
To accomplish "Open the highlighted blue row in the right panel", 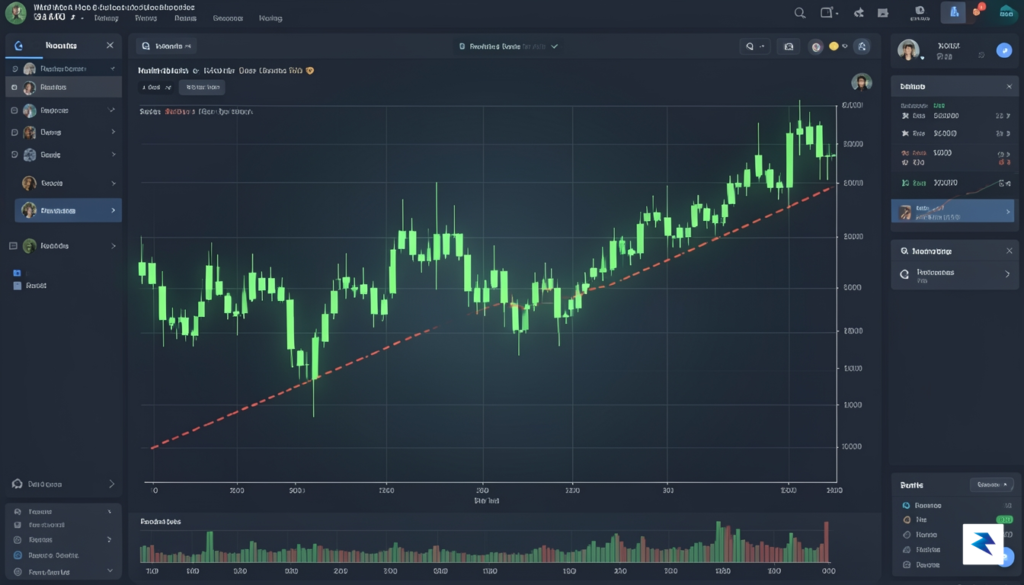I will [x=952, y=212].
